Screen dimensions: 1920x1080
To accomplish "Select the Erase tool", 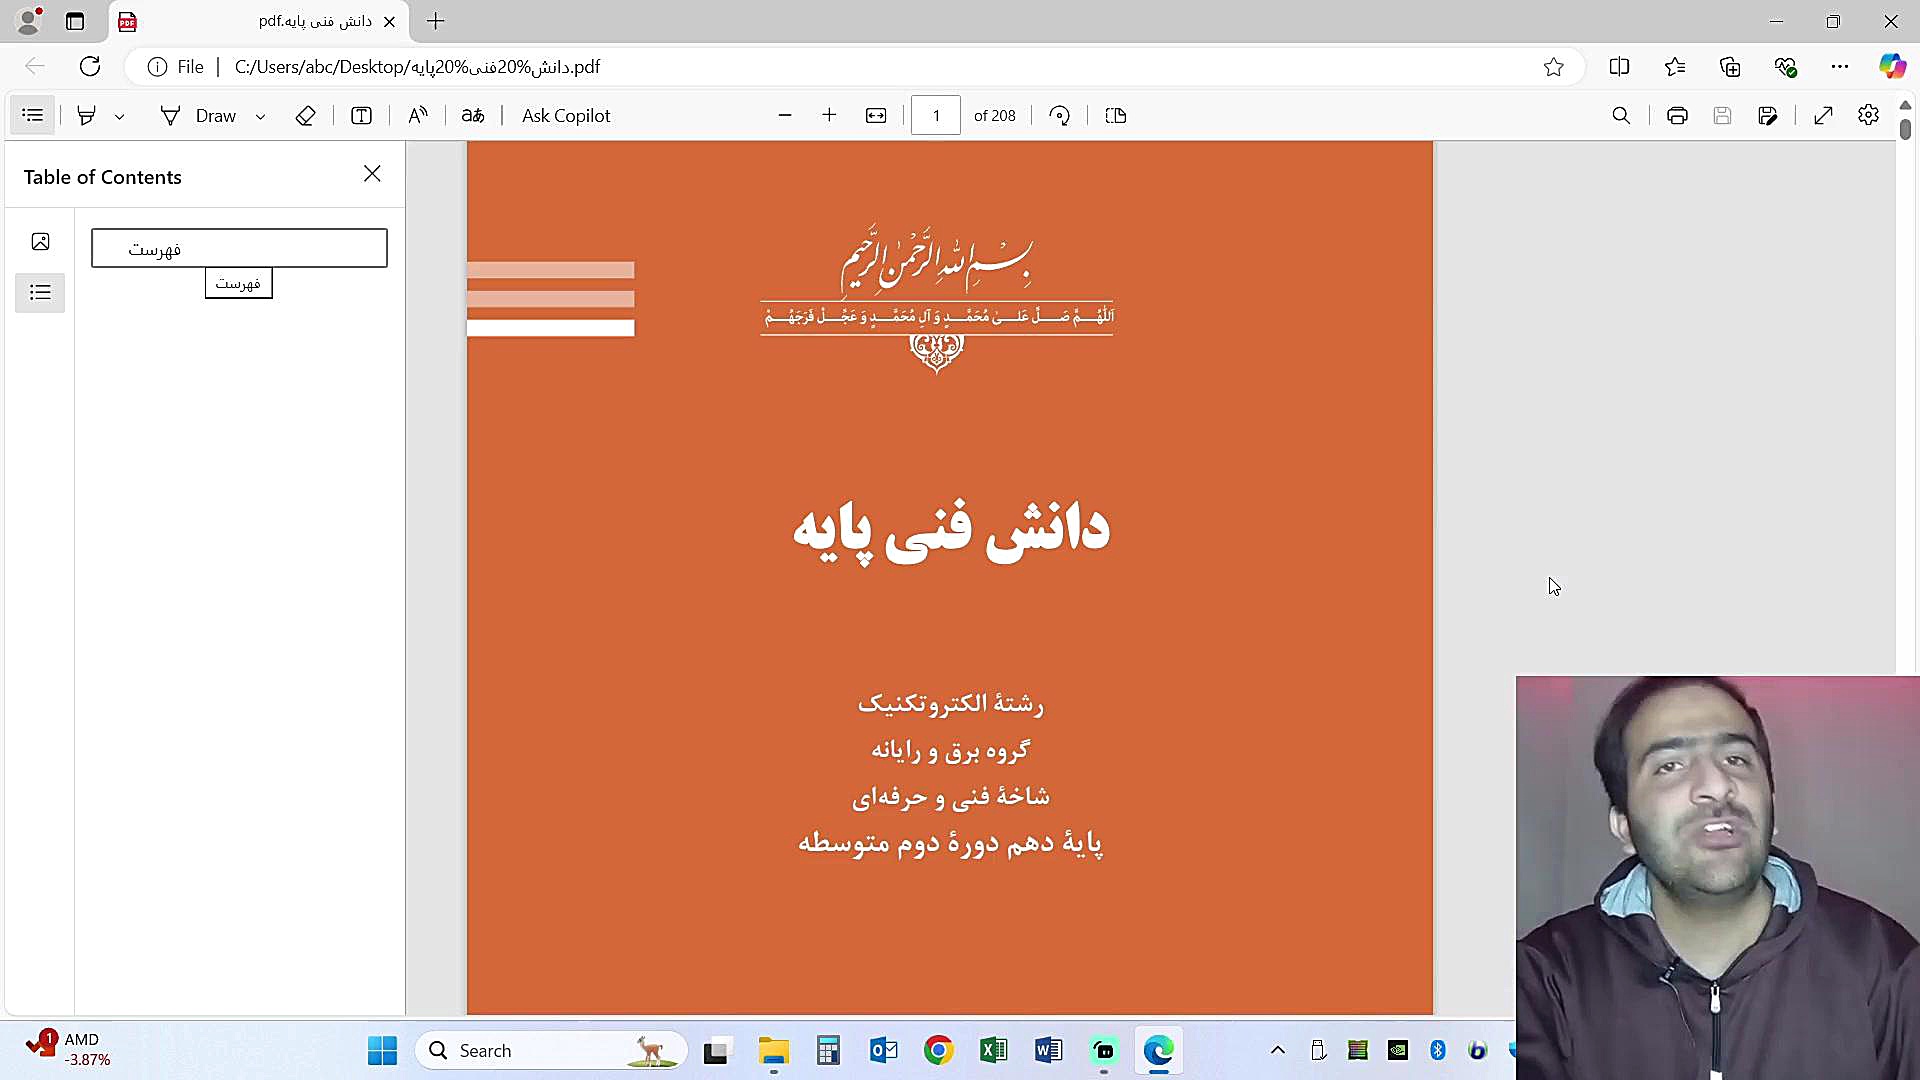I will pyautogui.click(x=306, y=116).
